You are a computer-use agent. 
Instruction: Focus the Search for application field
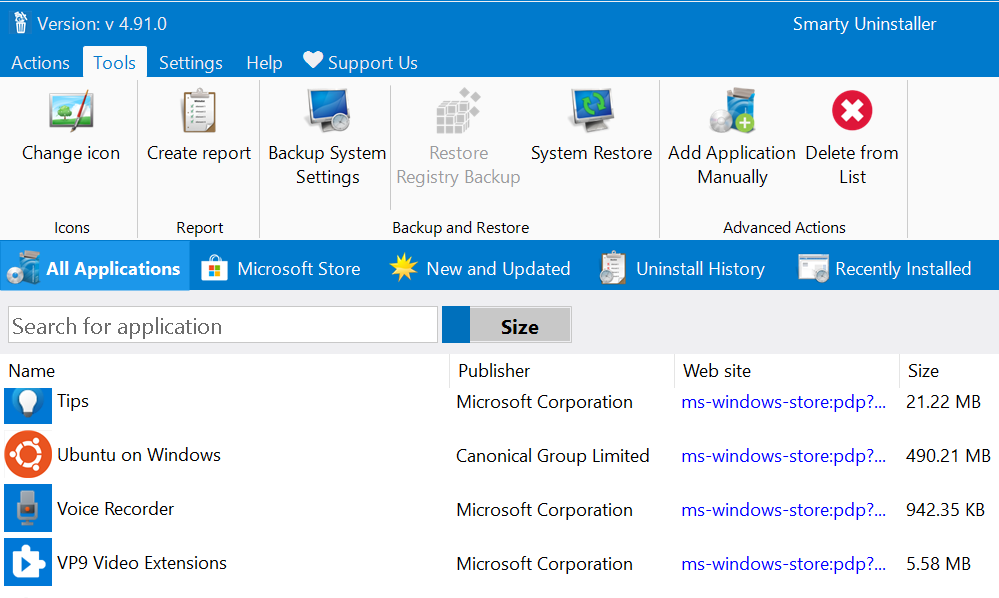pos(222,326)
